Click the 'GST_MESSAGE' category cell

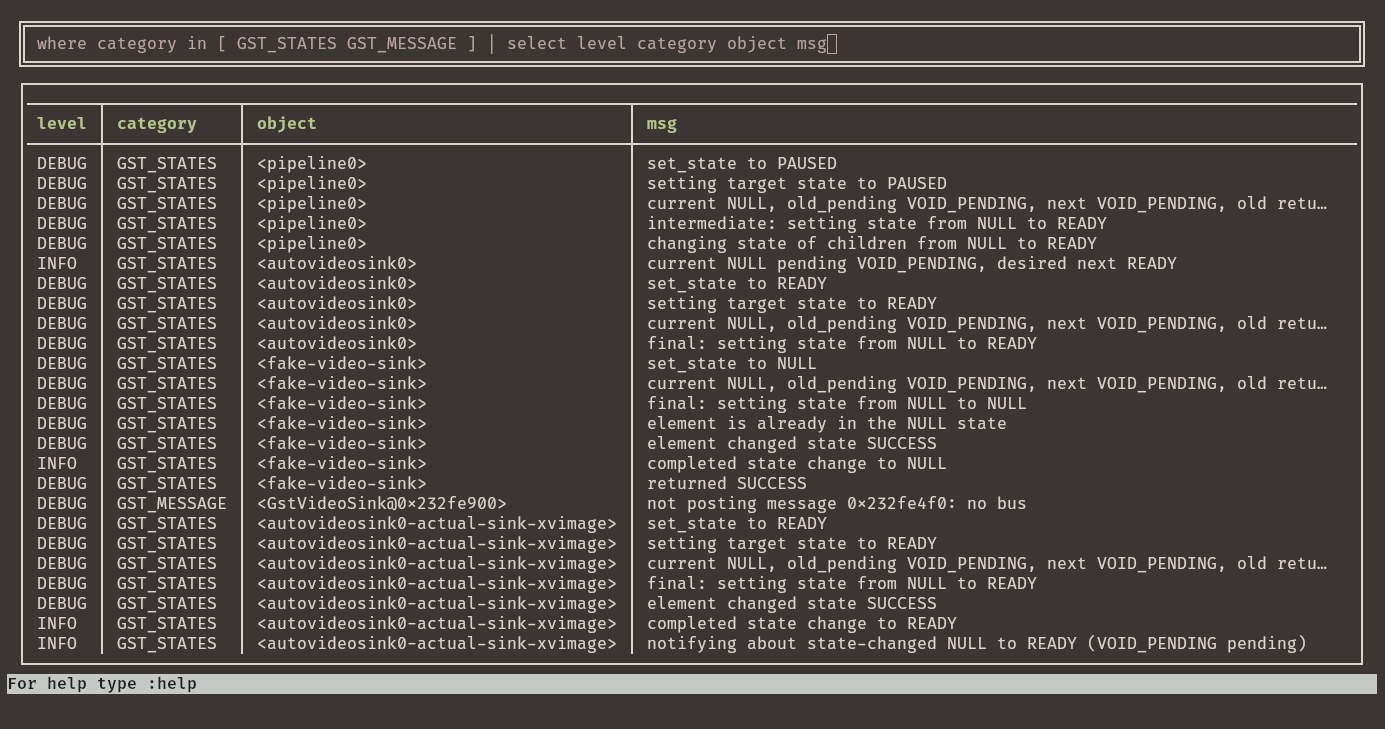tap(172, 504)
